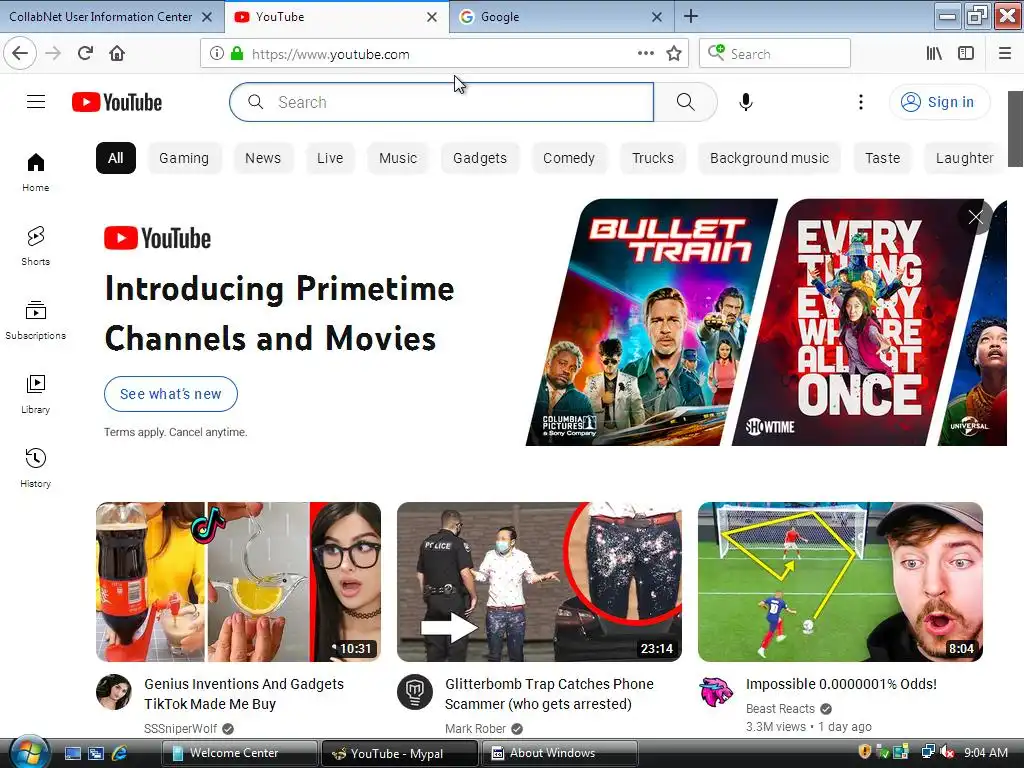
Task: Open Everything Everywhere All At Once poster
Action: pyautogui.click(x=858, y=323)
